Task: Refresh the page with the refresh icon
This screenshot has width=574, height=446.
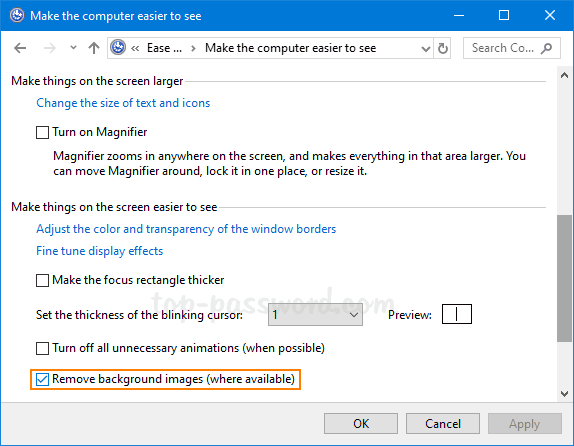Action: pyautogui.click(x=443, y=48)
